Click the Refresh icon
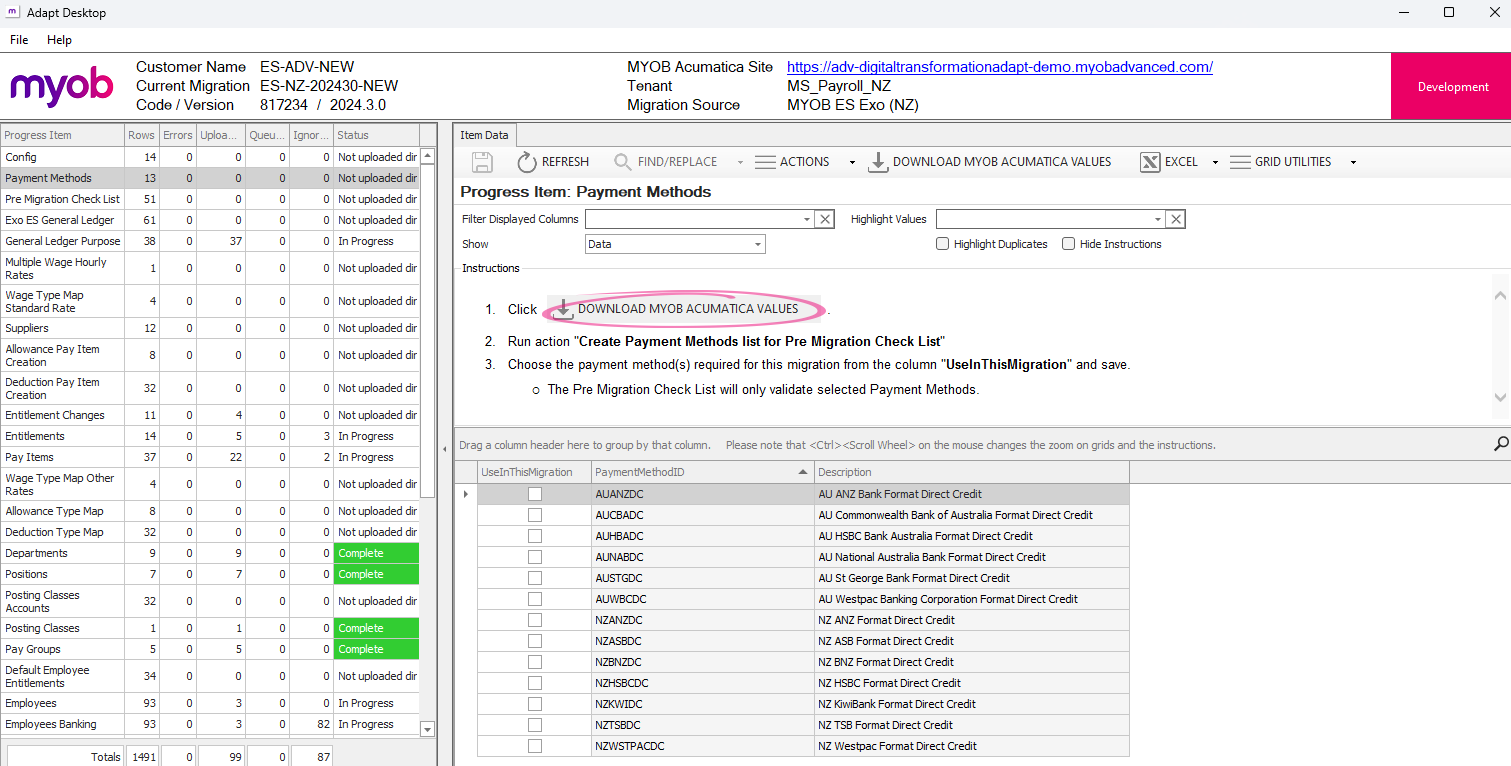The height and width of the screenshot is (766, 1511). point(527,161)
